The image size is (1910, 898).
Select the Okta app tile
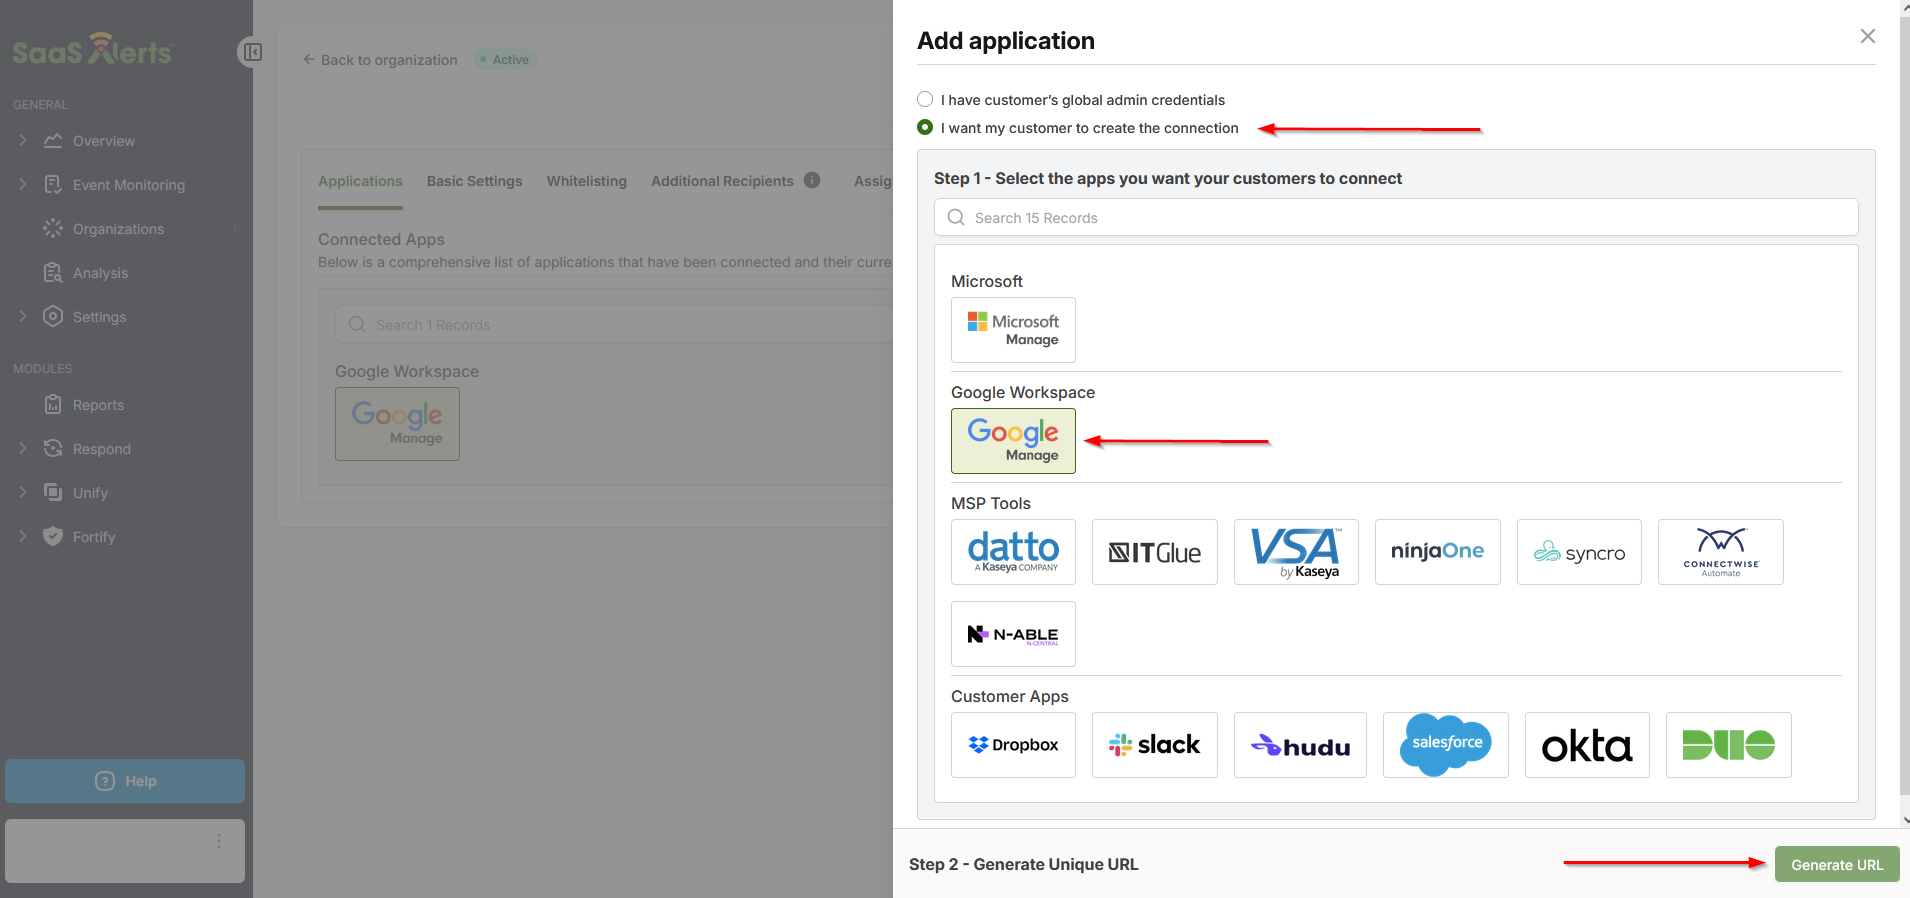pos(1586,745)
